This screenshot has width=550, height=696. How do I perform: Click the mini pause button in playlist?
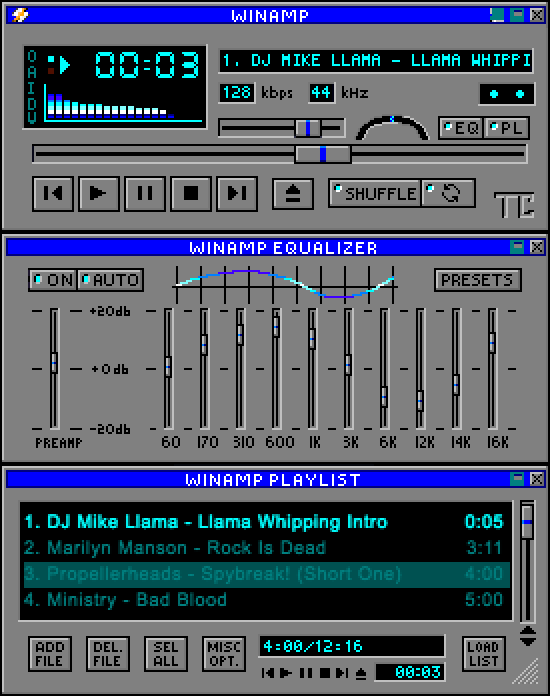pos(306,673)
